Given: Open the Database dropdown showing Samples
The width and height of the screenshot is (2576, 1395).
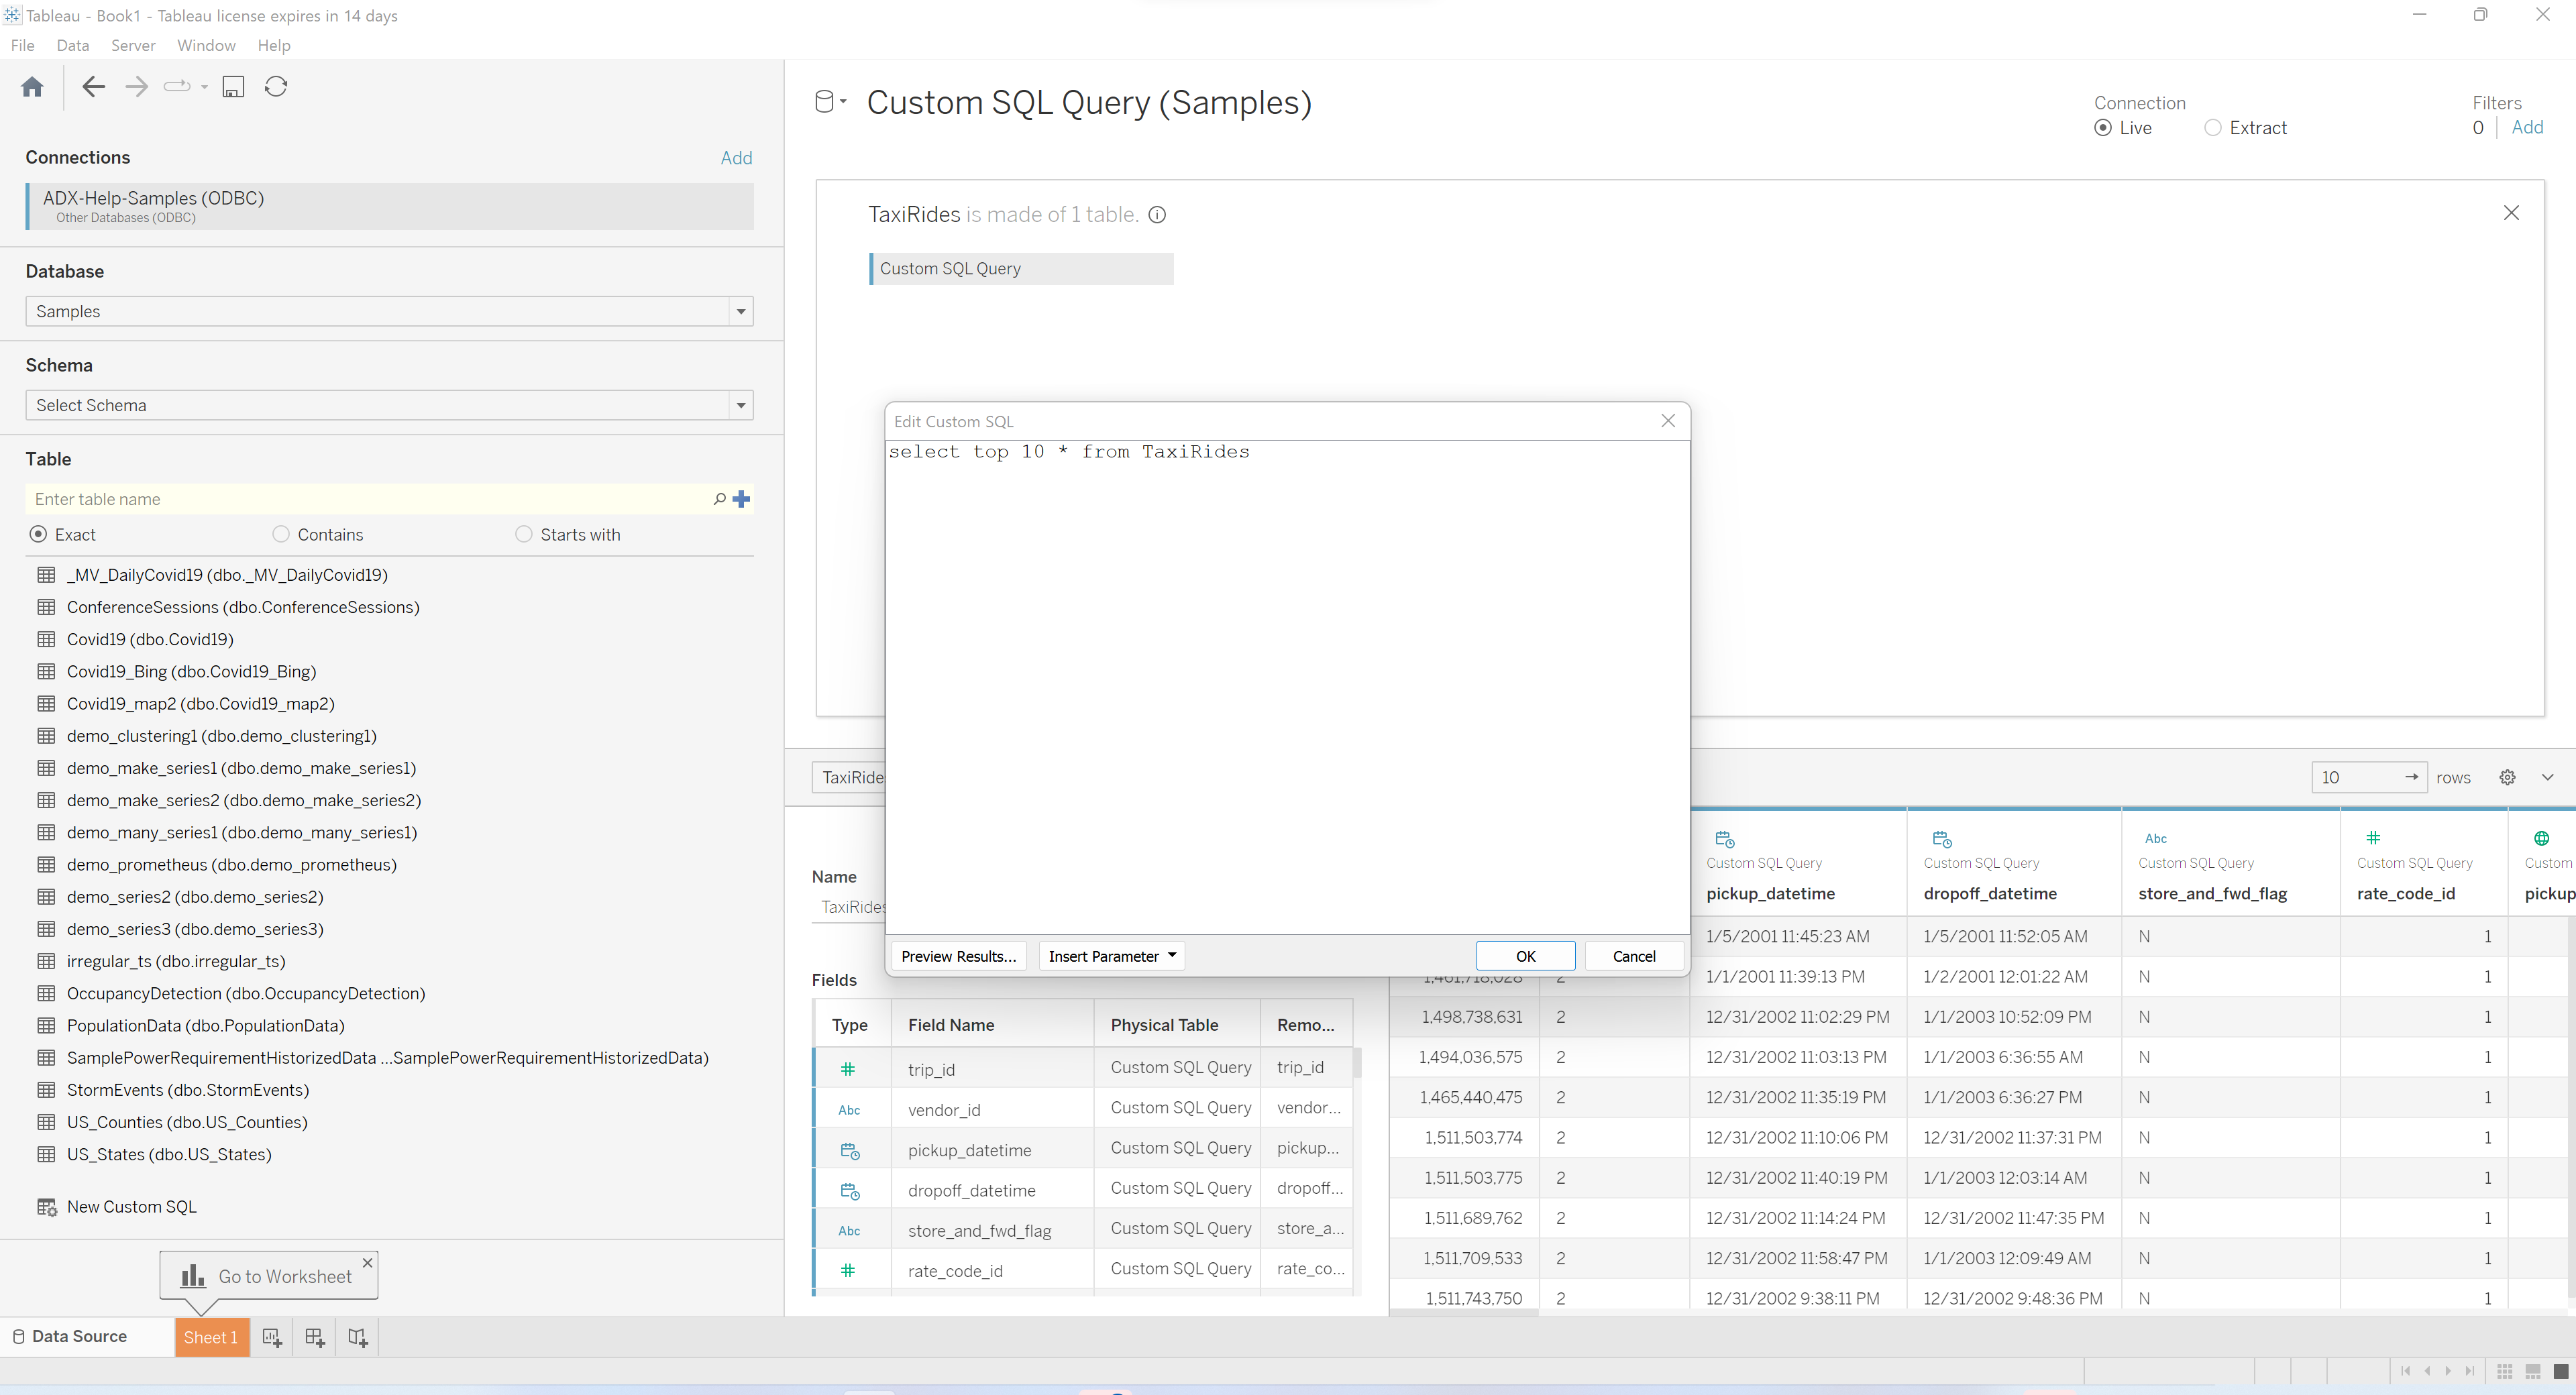Looking at the screenshot, I should 389,311.
